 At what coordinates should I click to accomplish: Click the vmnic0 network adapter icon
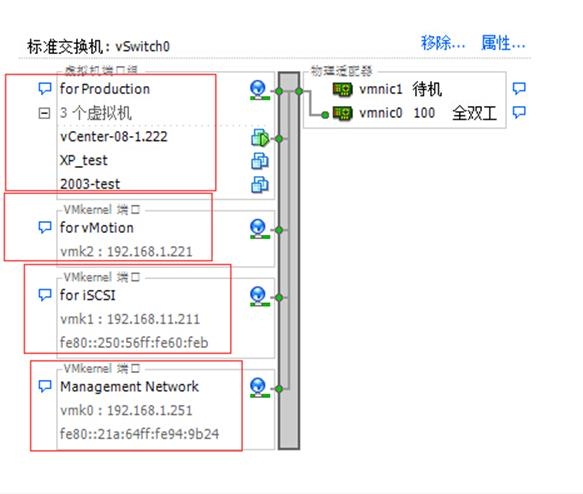(x=342, y=113)
